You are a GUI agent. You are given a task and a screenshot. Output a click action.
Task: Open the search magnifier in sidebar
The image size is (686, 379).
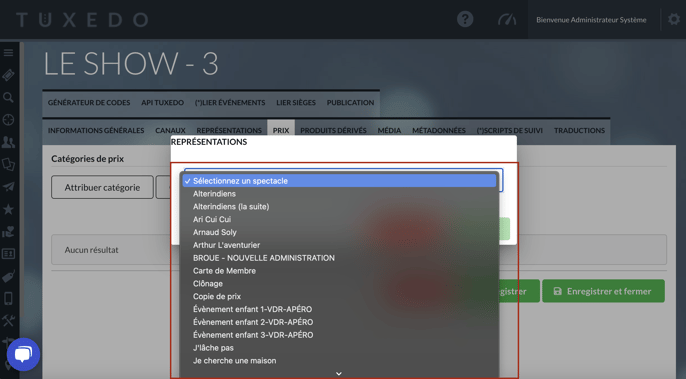(x=8, y=98)
